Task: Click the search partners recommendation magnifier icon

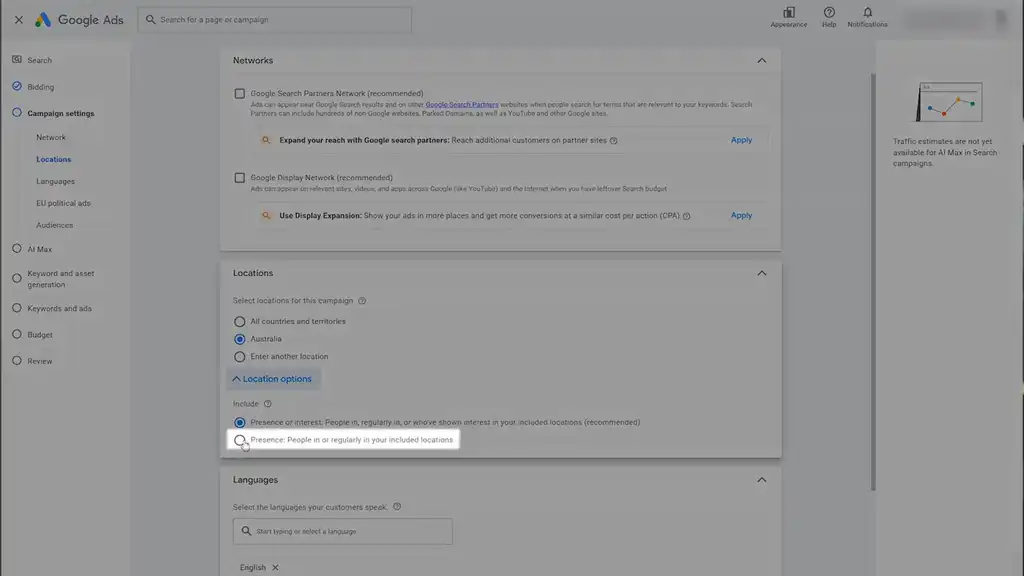Action: 266,140
